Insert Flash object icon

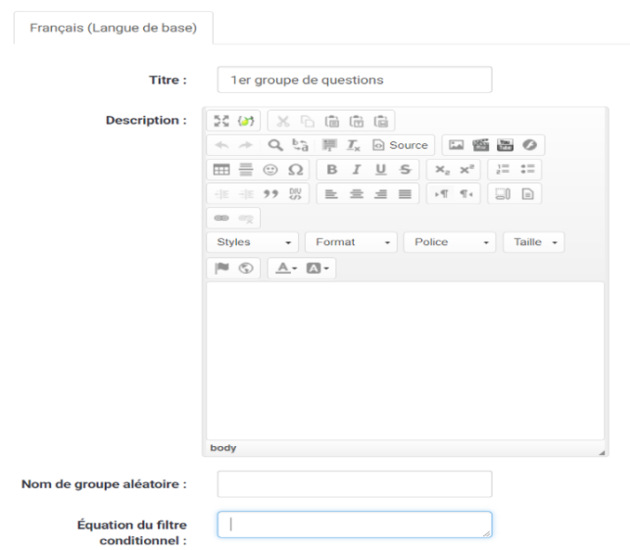coord(530,145)
